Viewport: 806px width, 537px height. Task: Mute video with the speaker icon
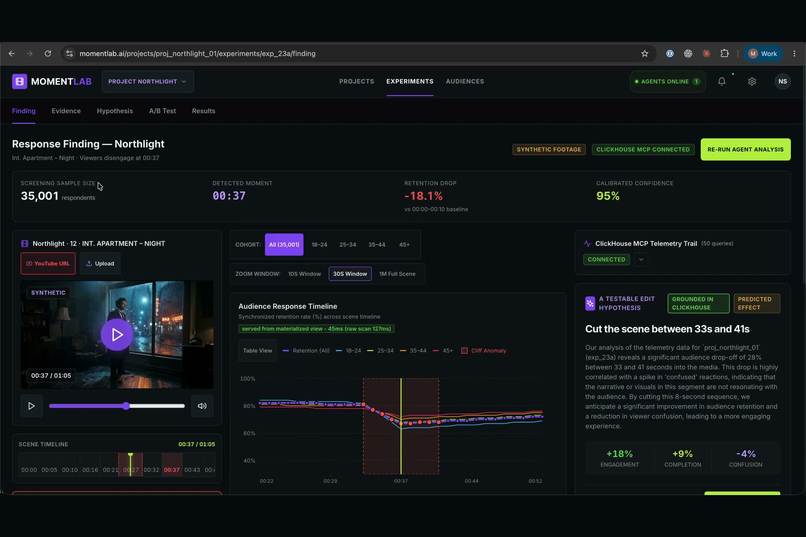pos(202,406)
